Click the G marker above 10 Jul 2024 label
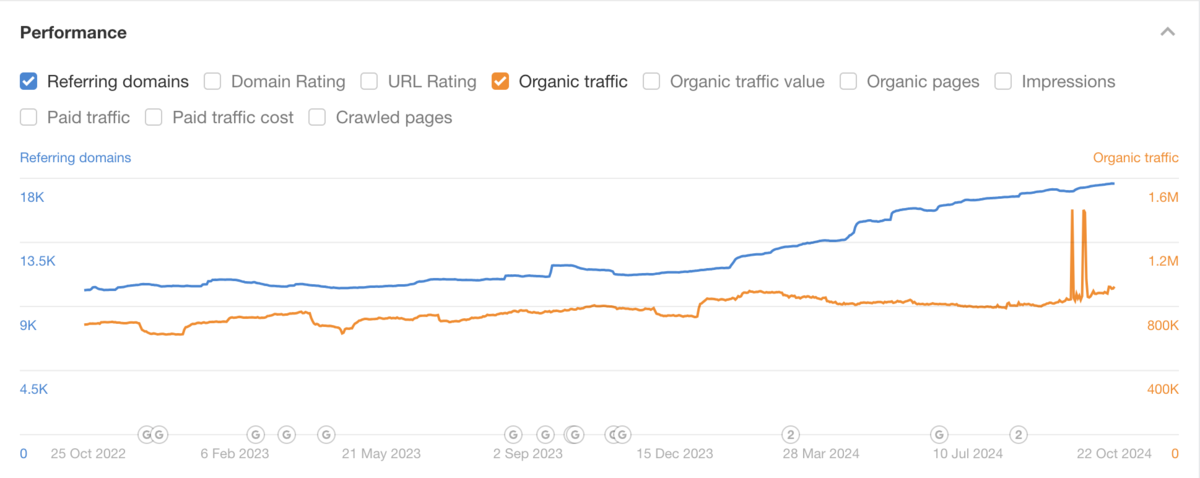The image size is (1200, 478). tap(939, 434)
